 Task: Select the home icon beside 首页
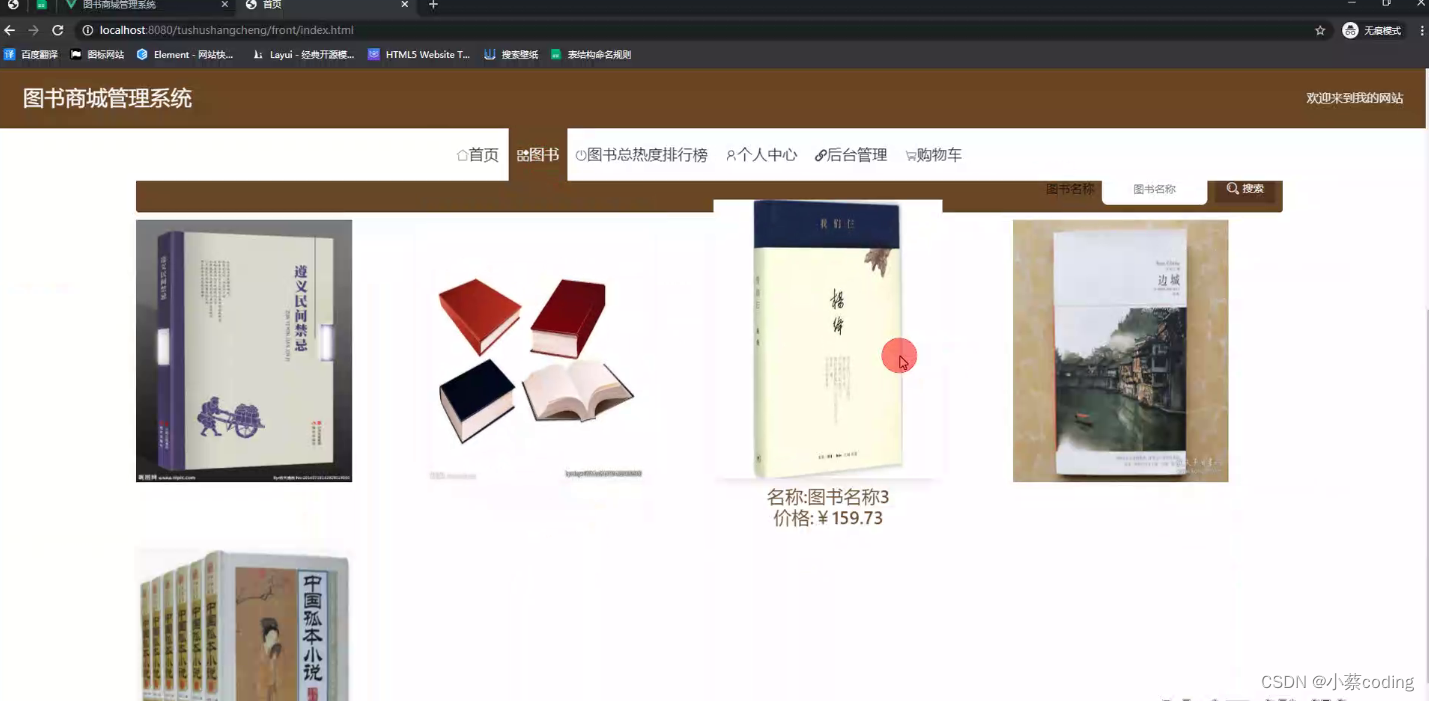(461, 155)
